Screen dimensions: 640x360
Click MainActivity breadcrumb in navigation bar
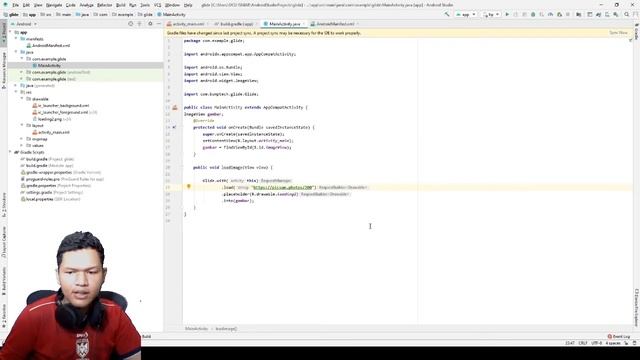coord(171,14)
